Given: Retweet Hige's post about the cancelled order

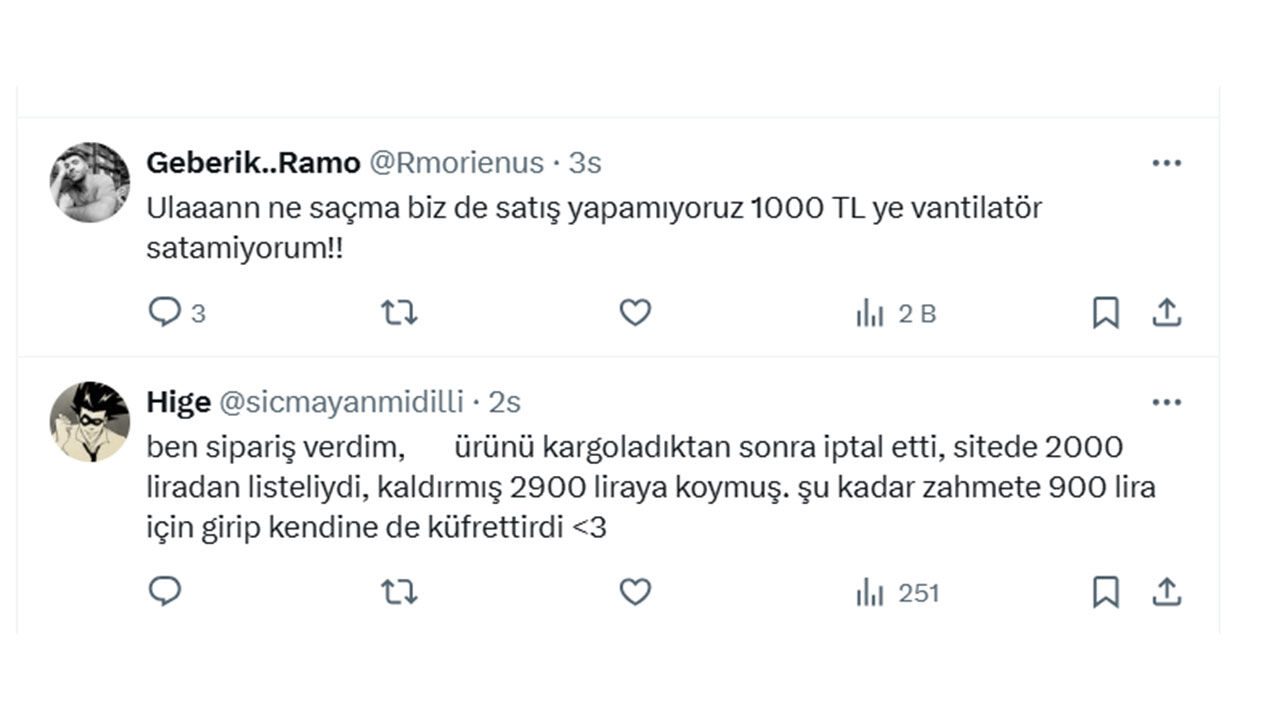Looking at the screenshot, I should (399, 593).
